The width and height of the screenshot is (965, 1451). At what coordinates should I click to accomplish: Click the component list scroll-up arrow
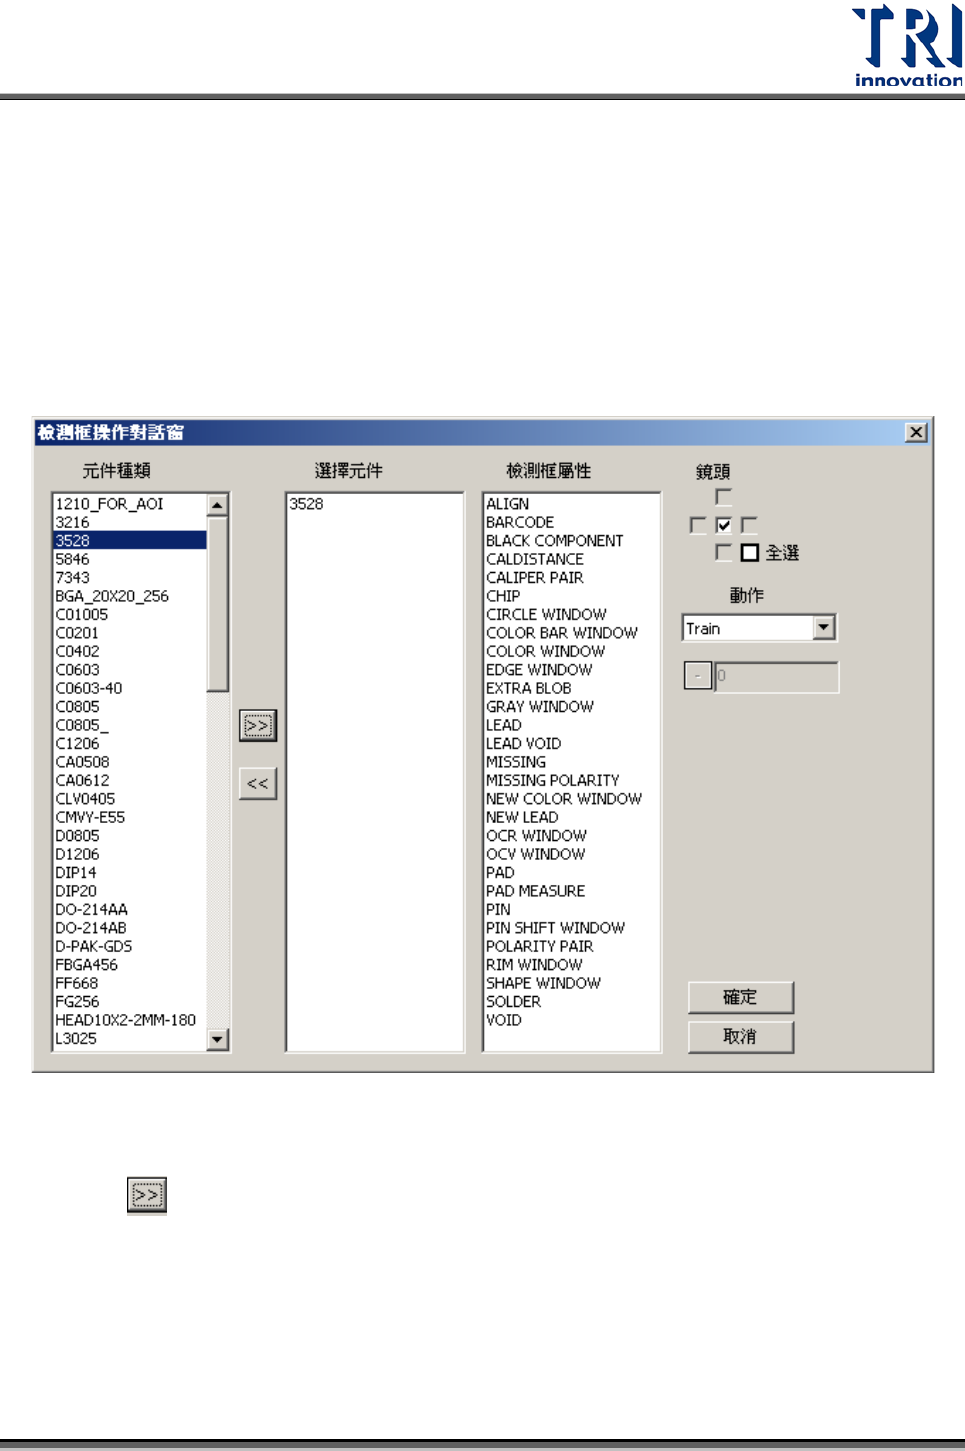(218, 505)
